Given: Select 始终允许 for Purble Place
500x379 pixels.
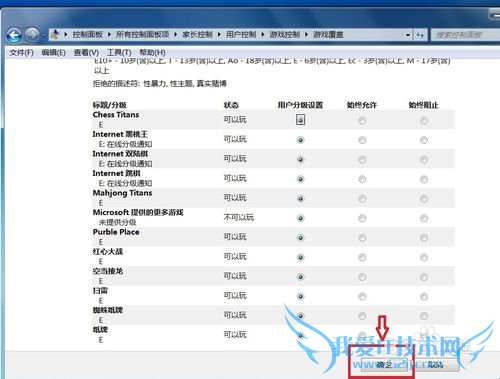Looking at the screenshot, I should coord(362,238).
